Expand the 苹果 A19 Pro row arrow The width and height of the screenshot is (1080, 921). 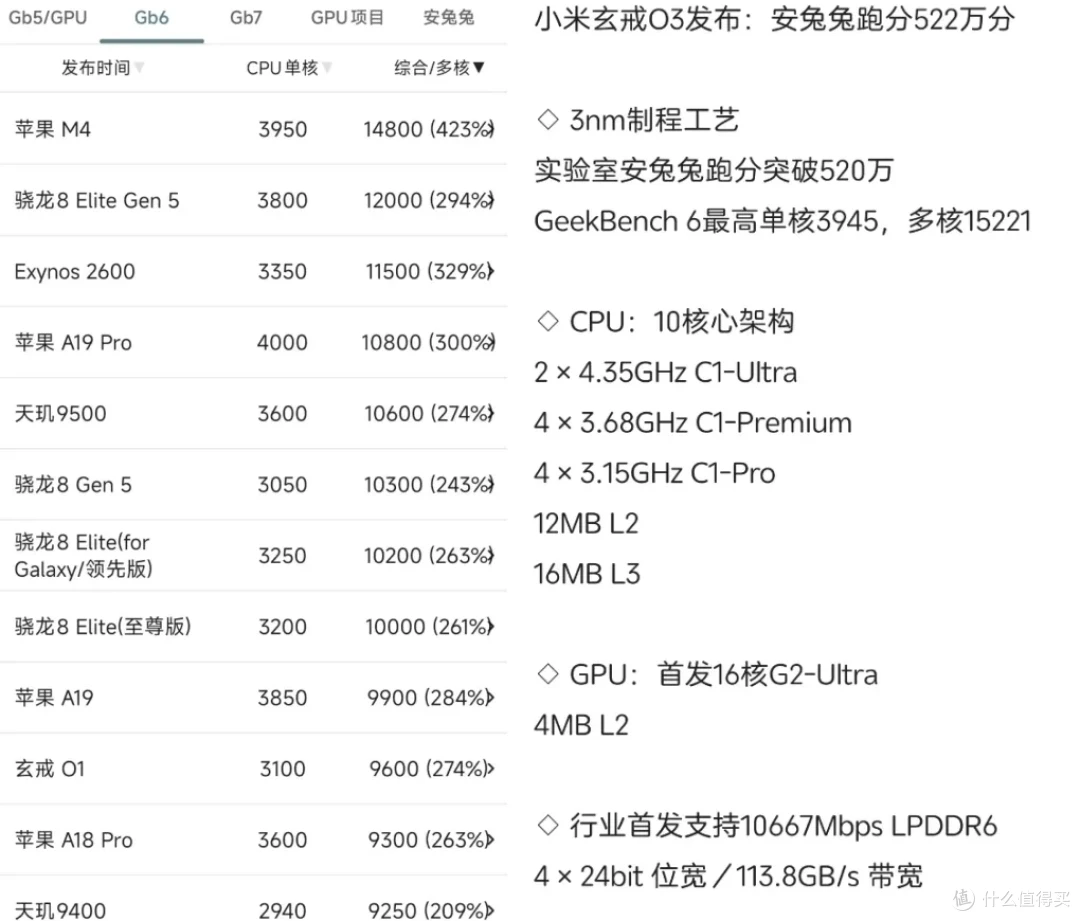coord(490,342)
